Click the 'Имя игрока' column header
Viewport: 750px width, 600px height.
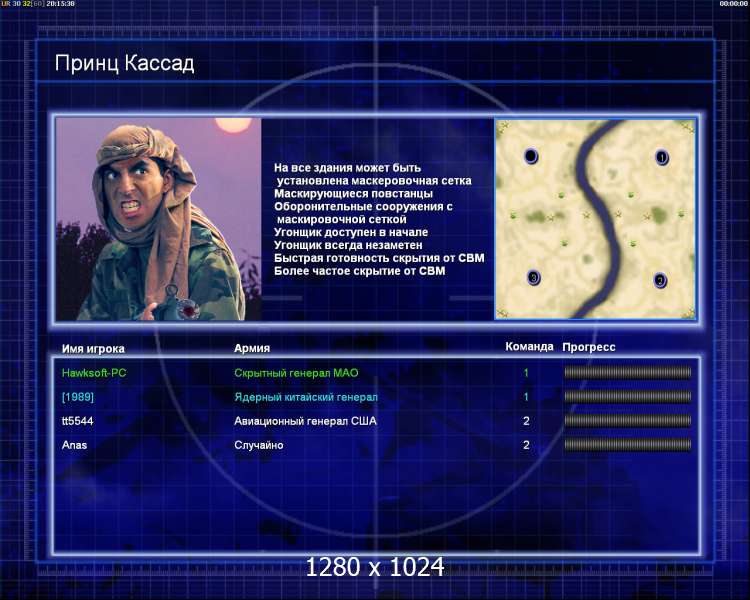click(93, 349)
